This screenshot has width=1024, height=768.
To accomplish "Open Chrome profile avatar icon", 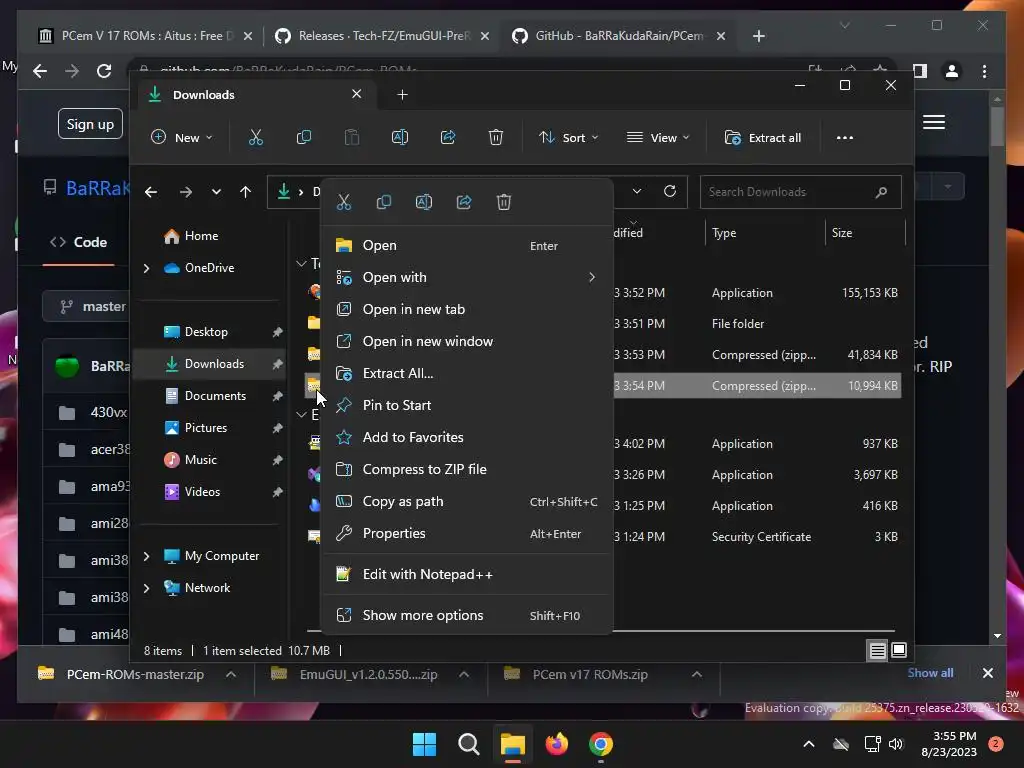I will point(952,71).
